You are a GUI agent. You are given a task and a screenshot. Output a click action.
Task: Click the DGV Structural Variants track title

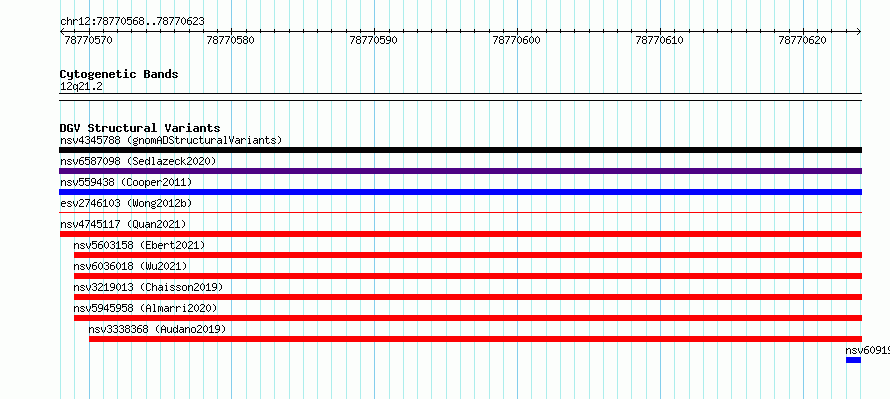coord(140,128)
